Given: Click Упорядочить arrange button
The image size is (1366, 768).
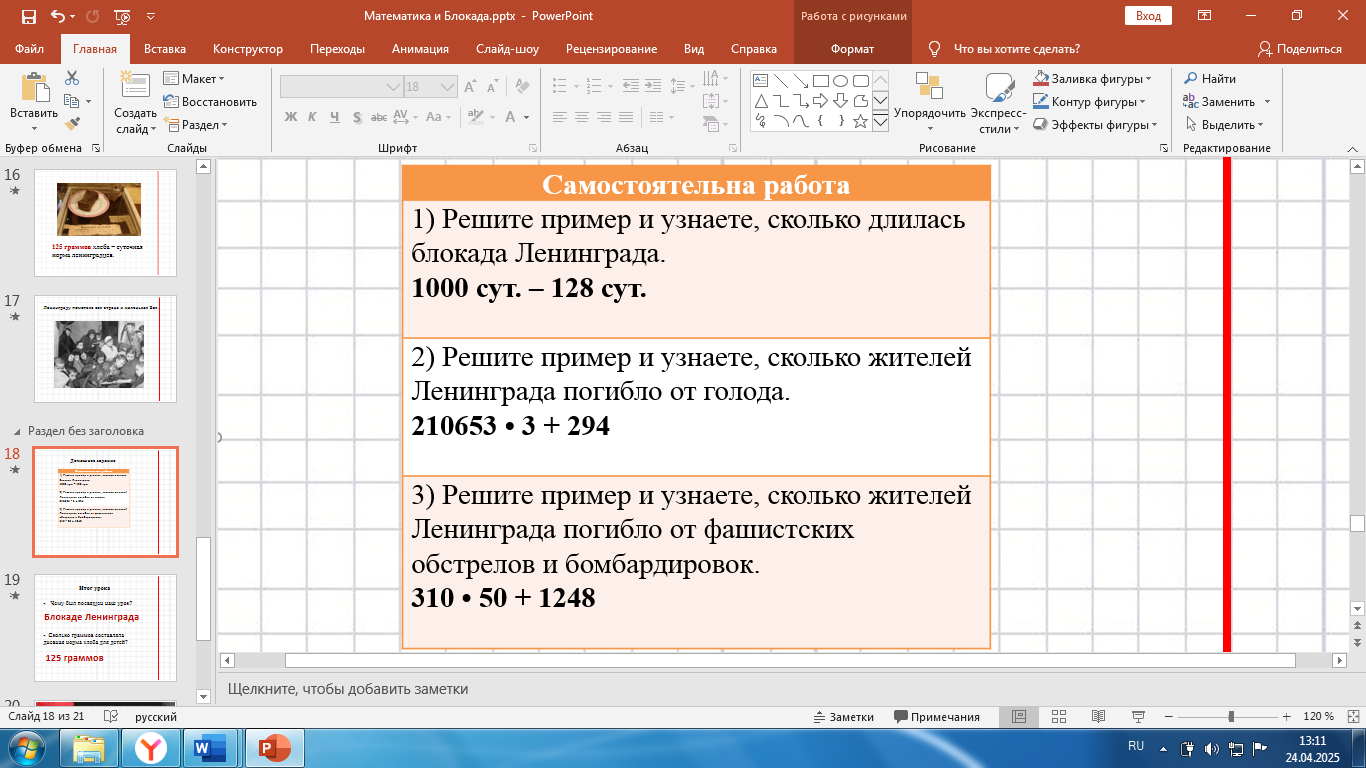Looking at the screenshot, I should click(x=930, y=103).
